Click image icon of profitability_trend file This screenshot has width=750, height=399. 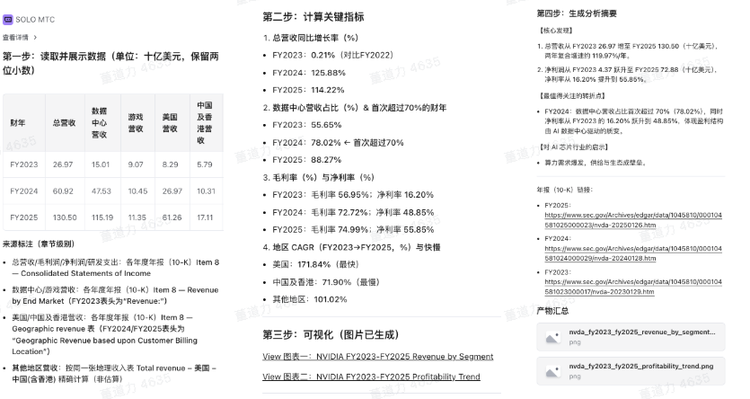click(x=553, y=372)
